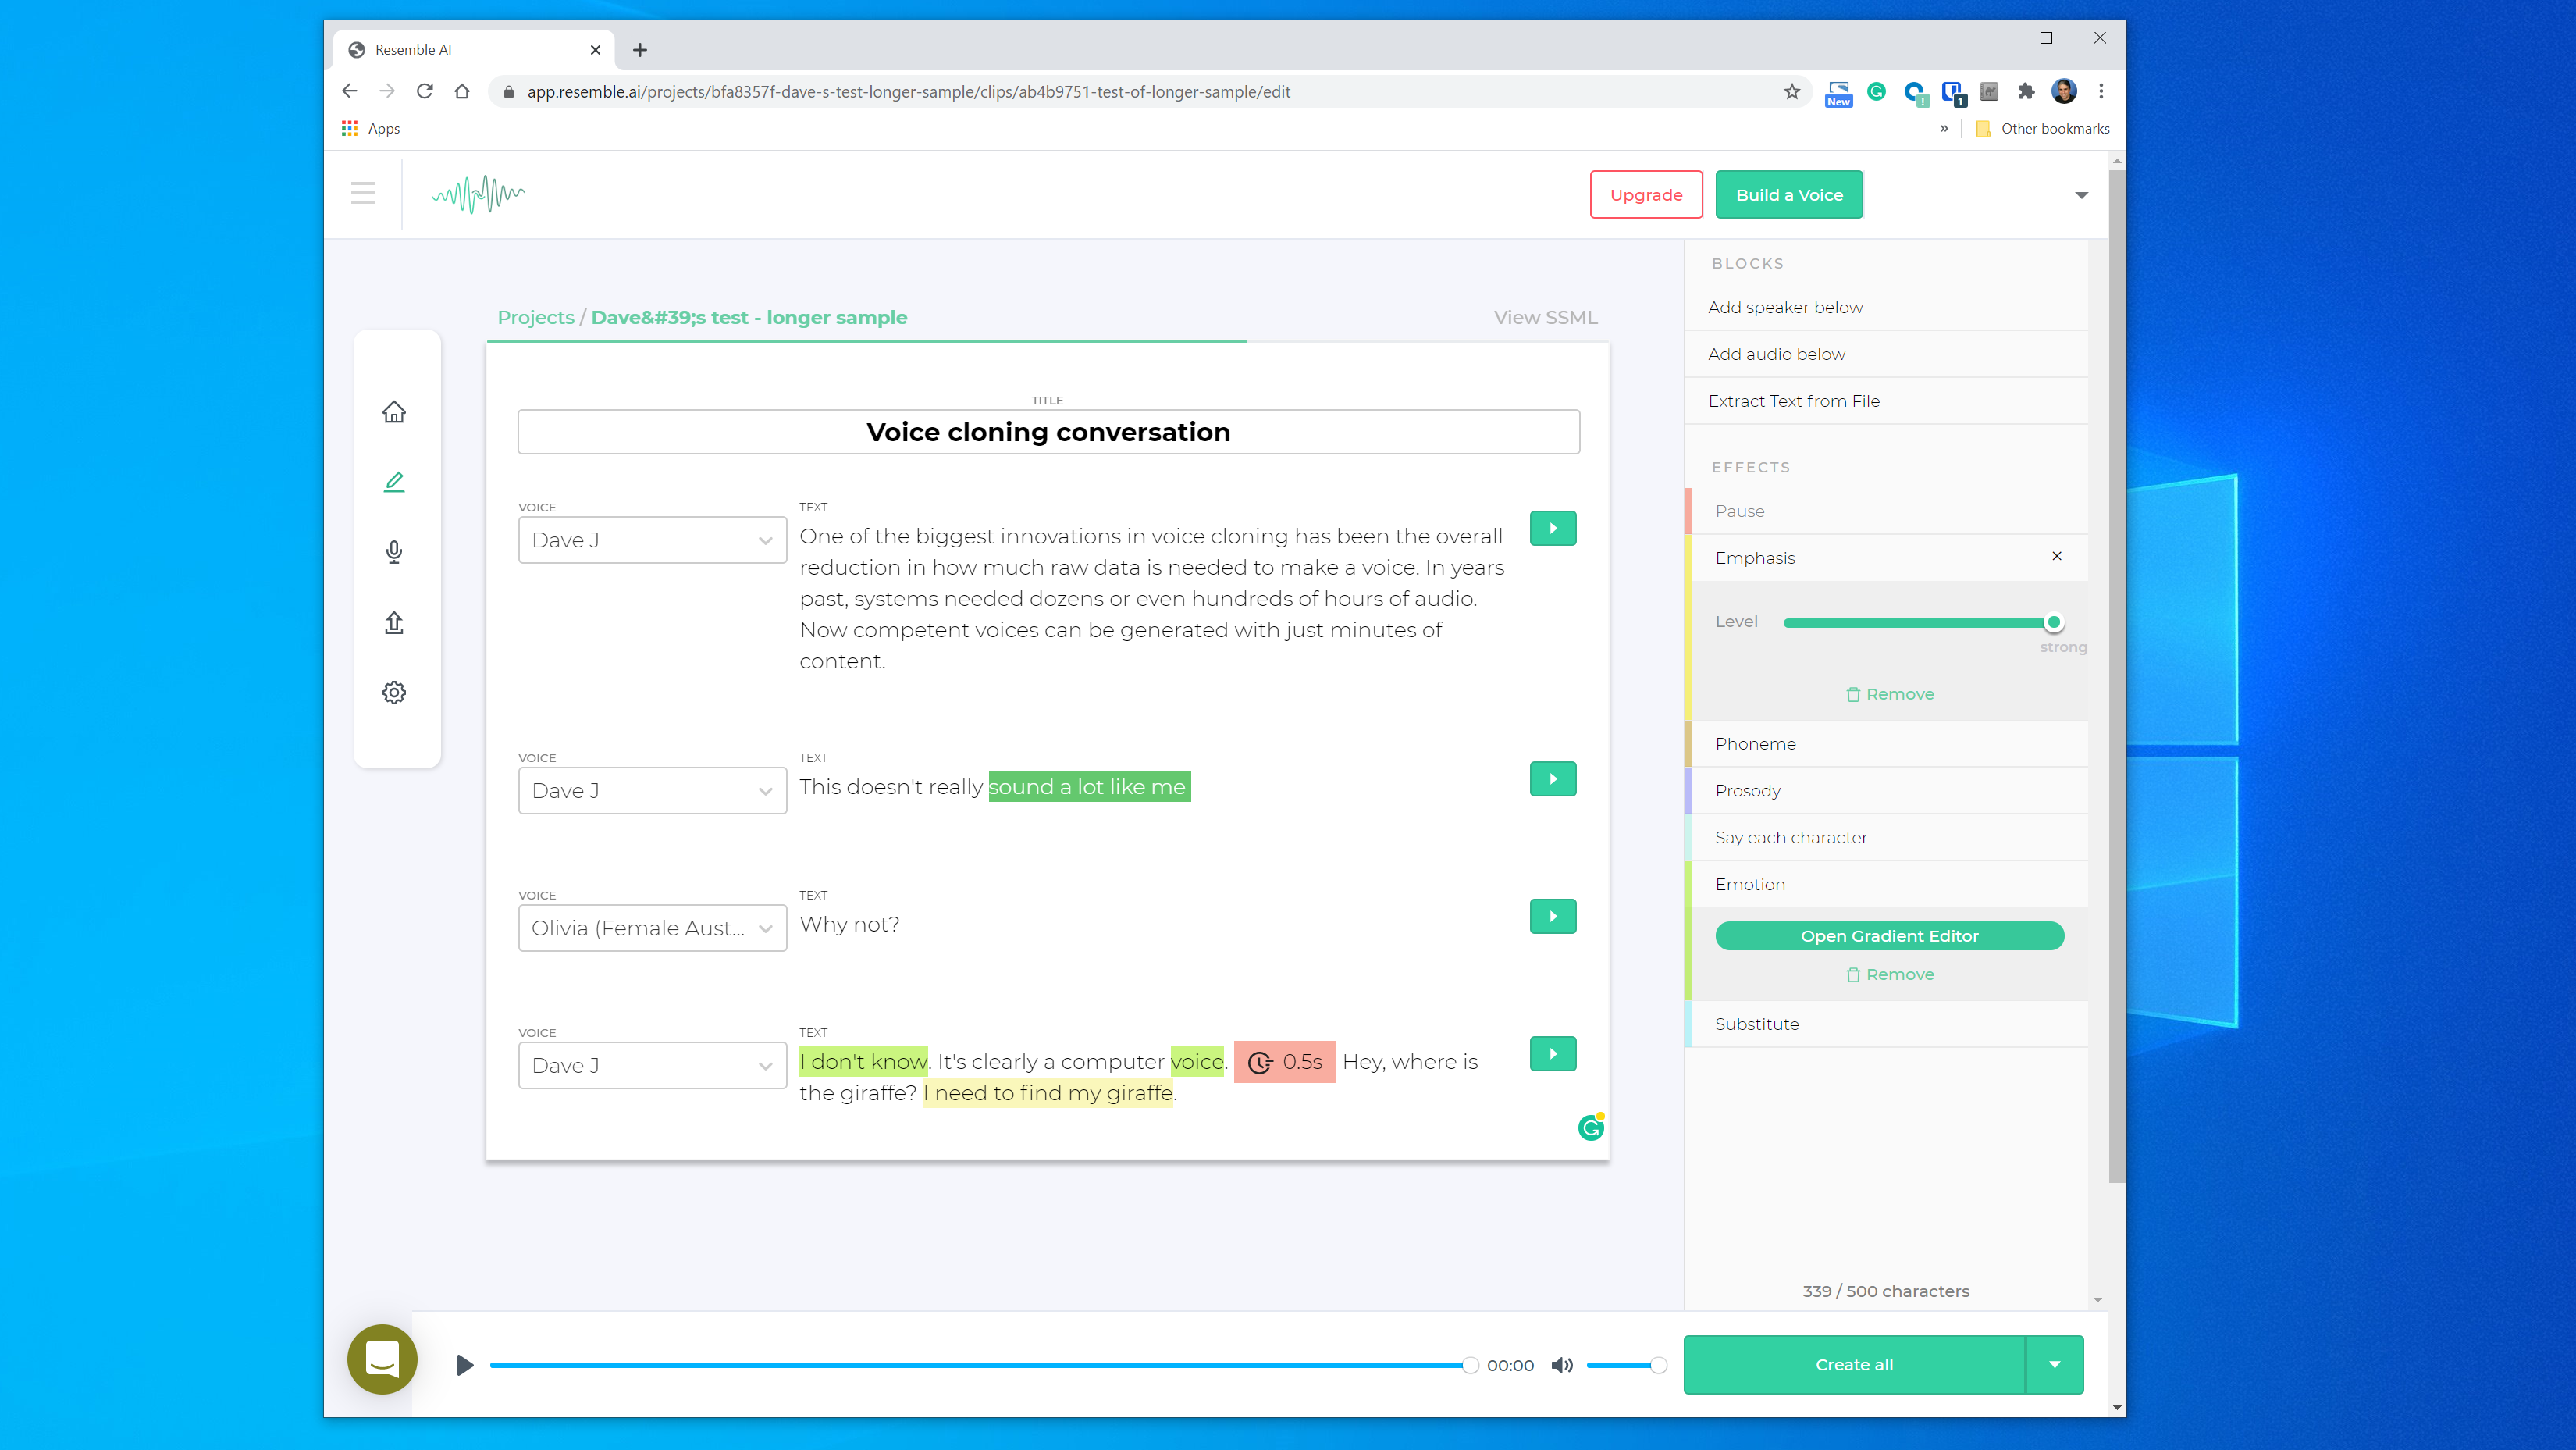Play the 'Why not?' block
This screenshot has width=2576, height=1450.
[x=1552, y=916]
